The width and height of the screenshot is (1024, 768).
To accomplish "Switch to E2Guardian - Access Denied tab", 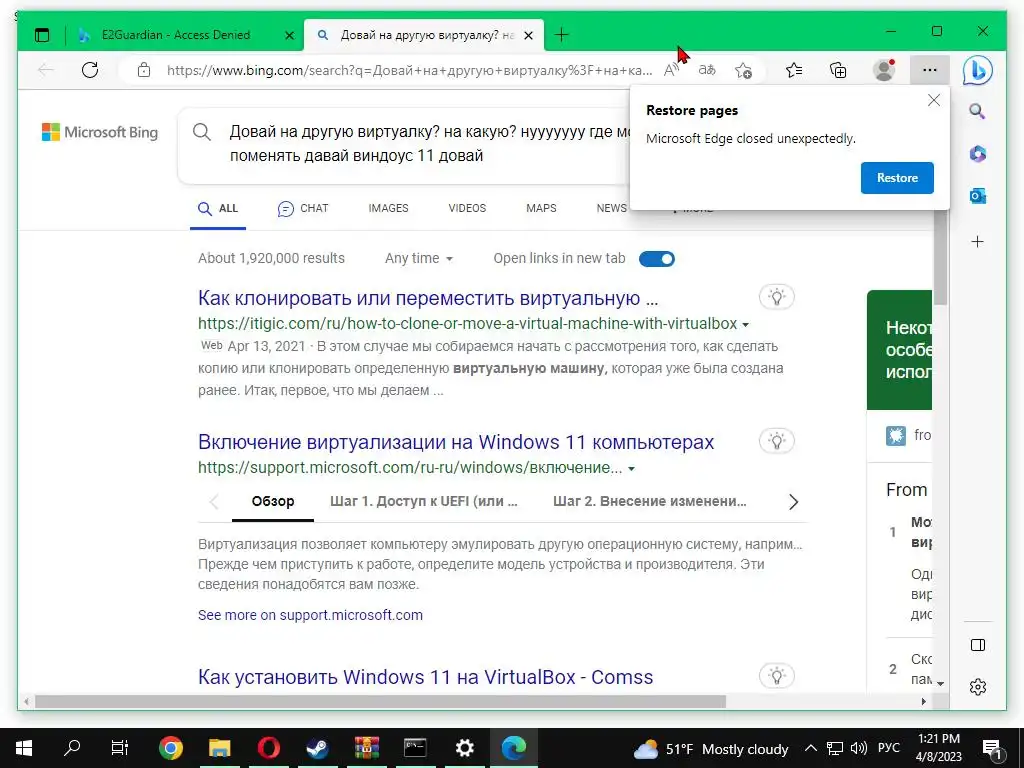I will 176,35.
